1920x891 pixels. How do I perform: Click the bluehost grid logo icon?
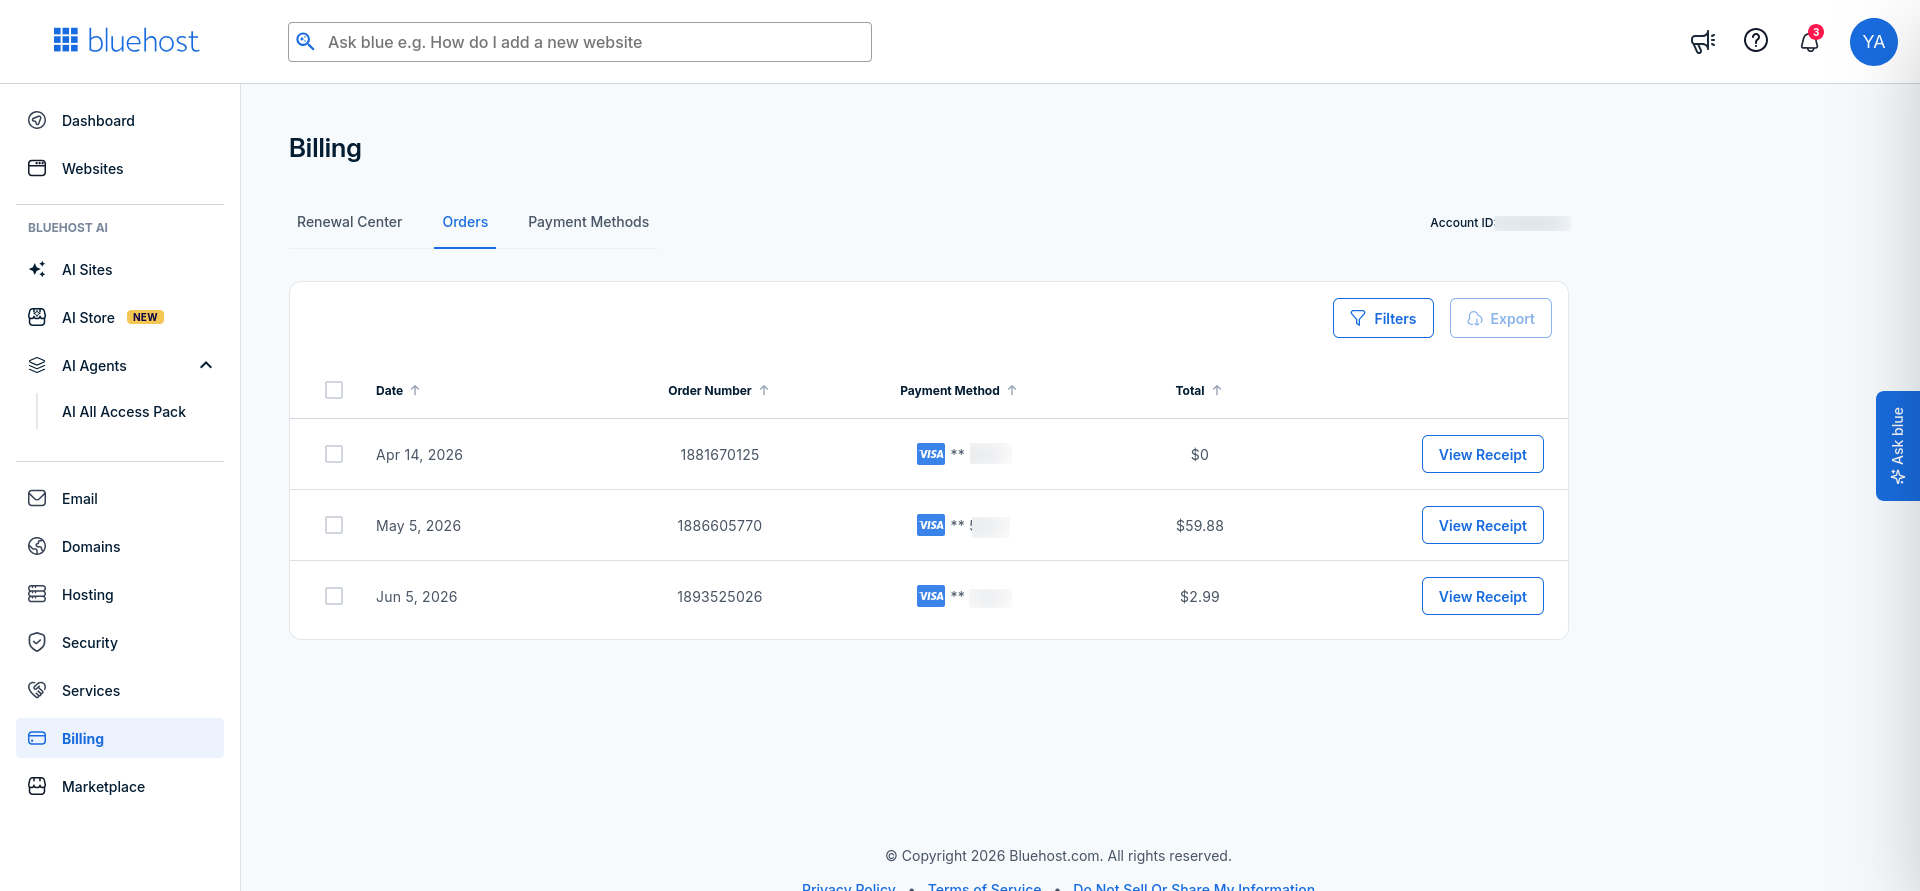66,40
